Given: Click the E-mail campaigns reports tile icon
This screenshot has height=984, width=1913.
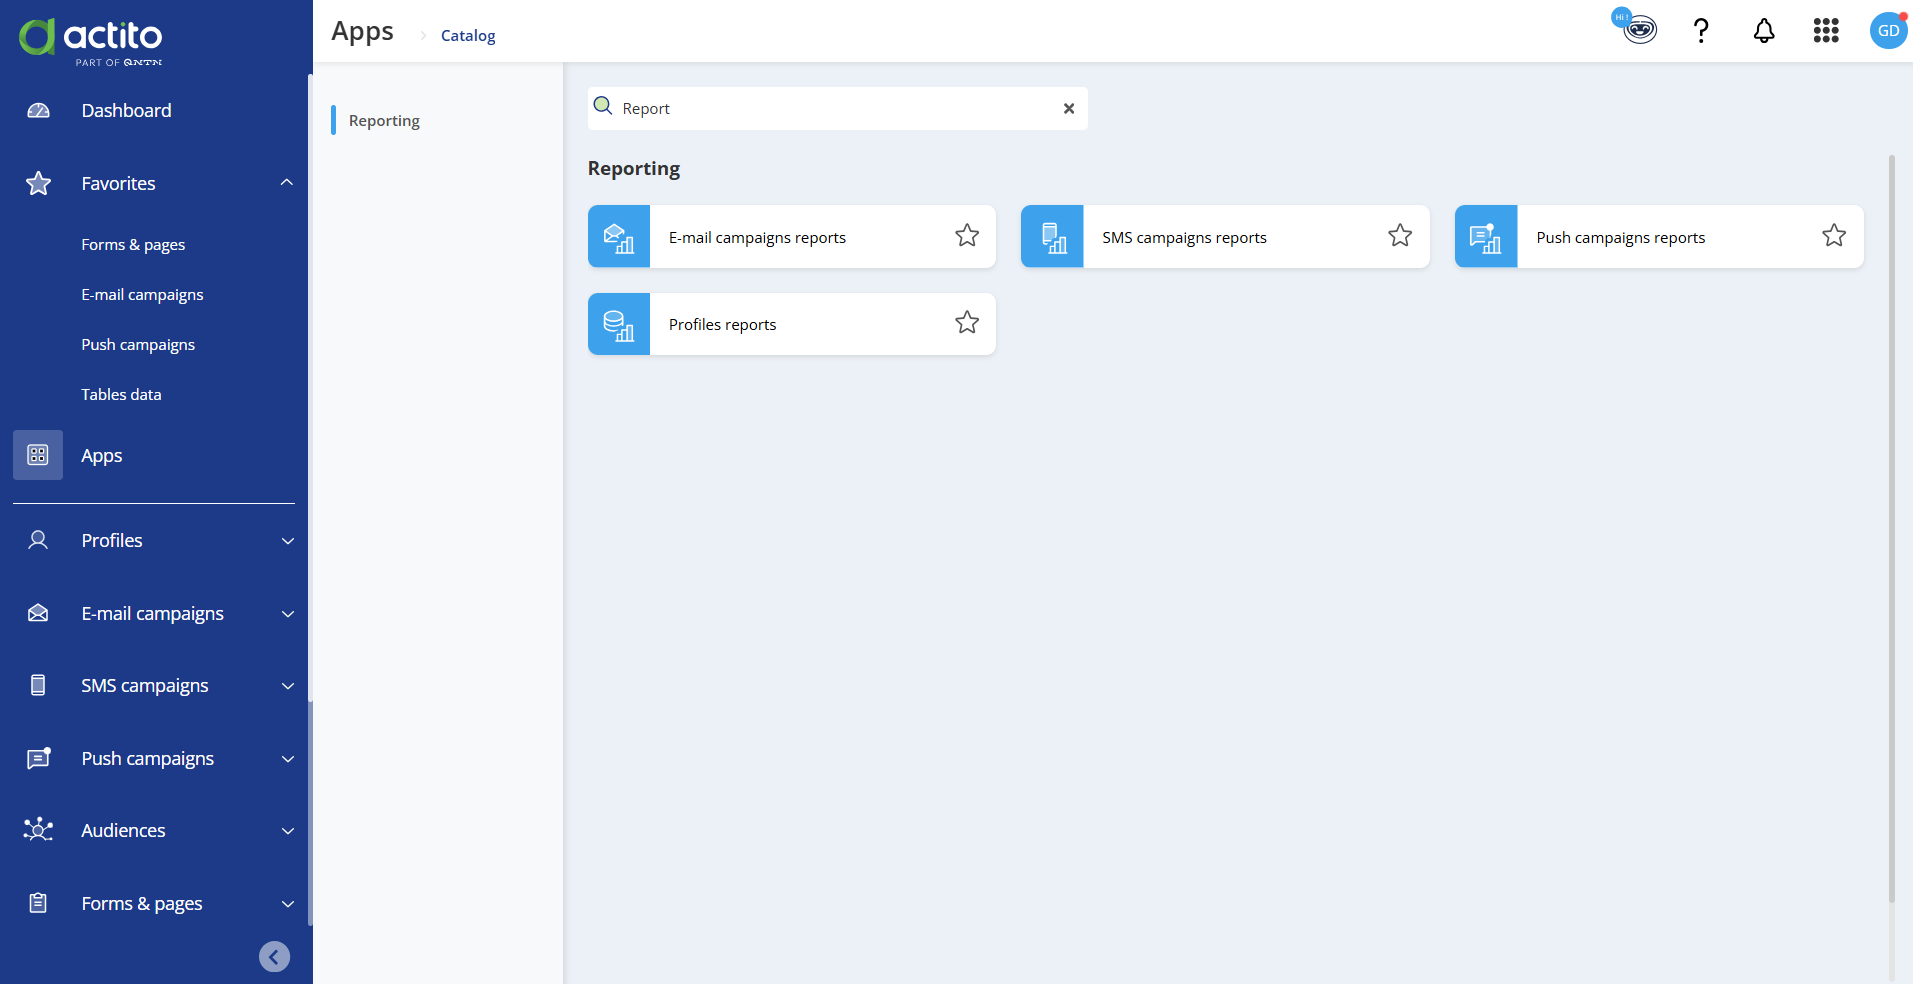Looking at the screenshot, I should coord(619,237).
